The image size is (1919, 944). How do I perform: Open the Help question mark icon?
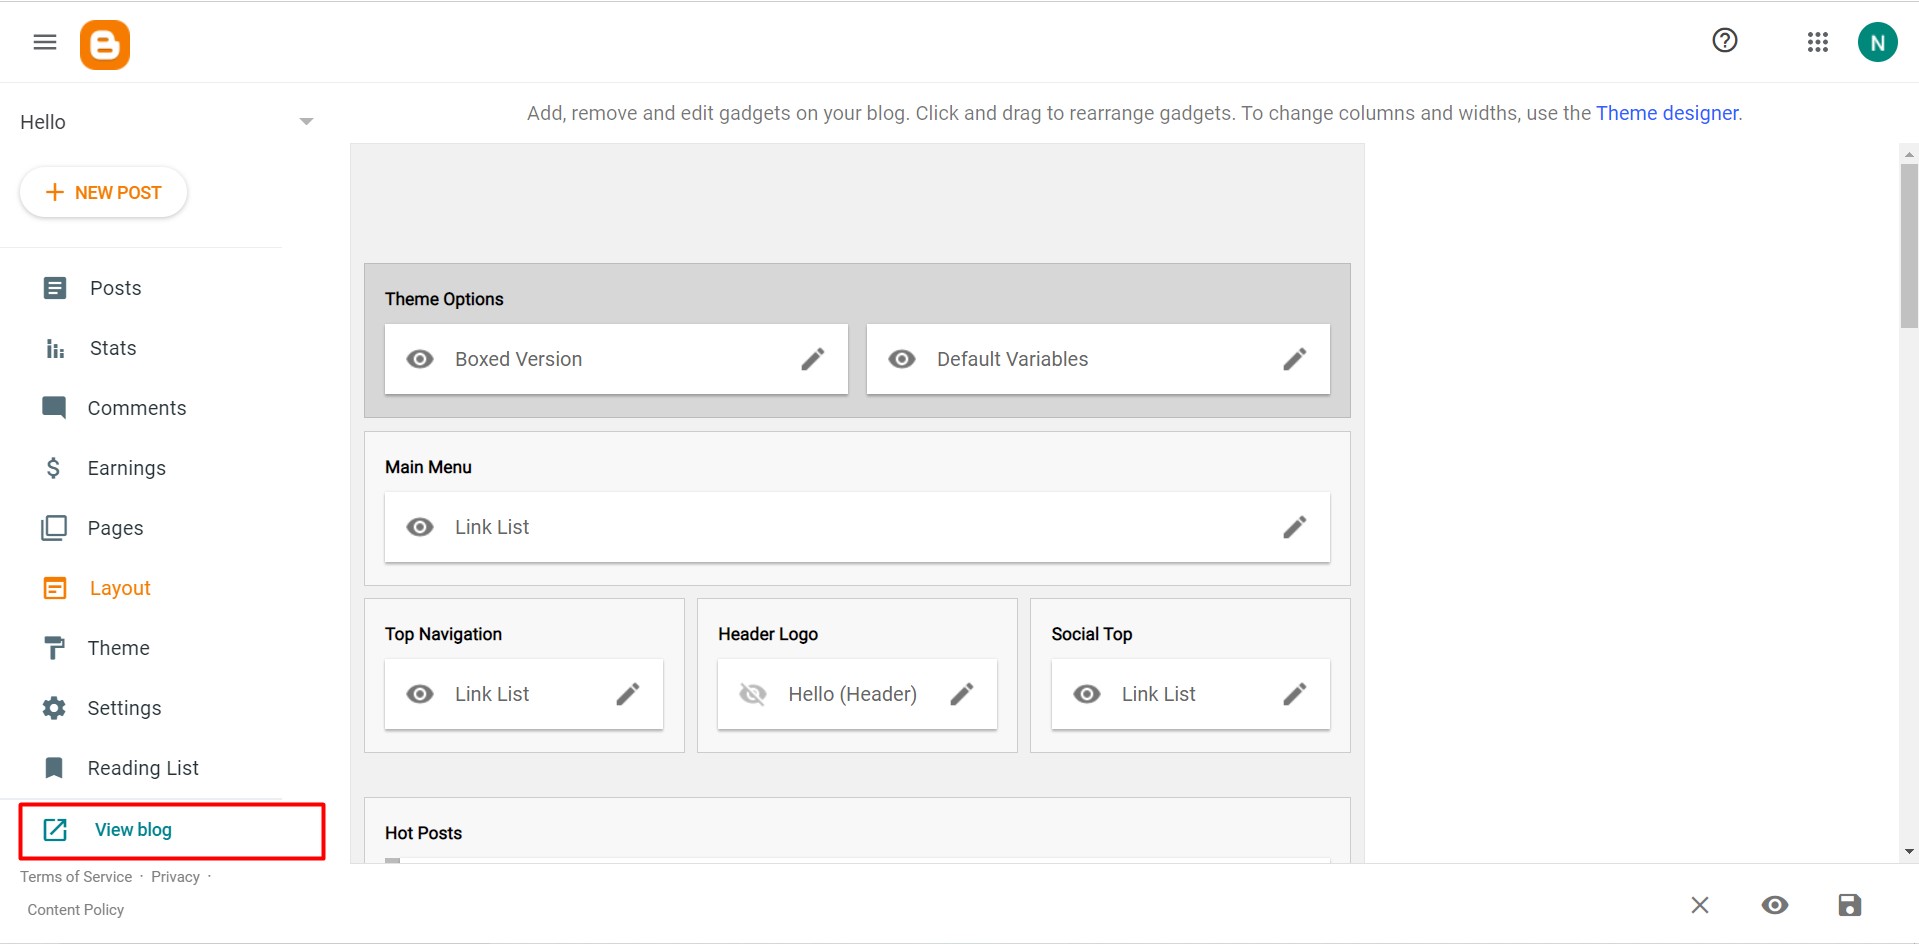point(1725,41)
